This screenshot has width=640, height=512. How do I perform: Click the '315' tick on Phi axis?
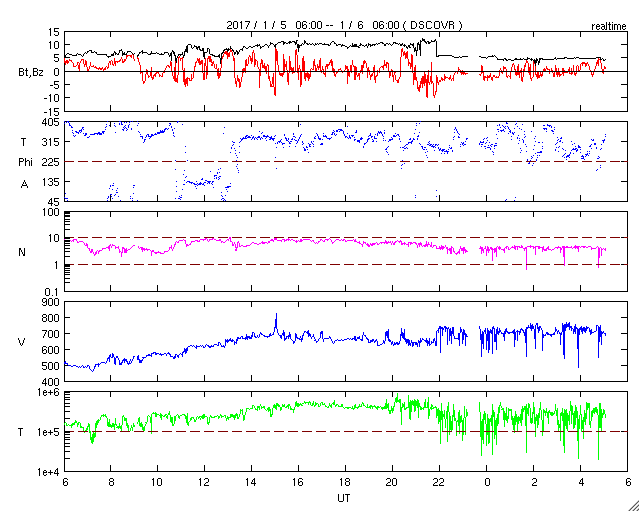51,142
